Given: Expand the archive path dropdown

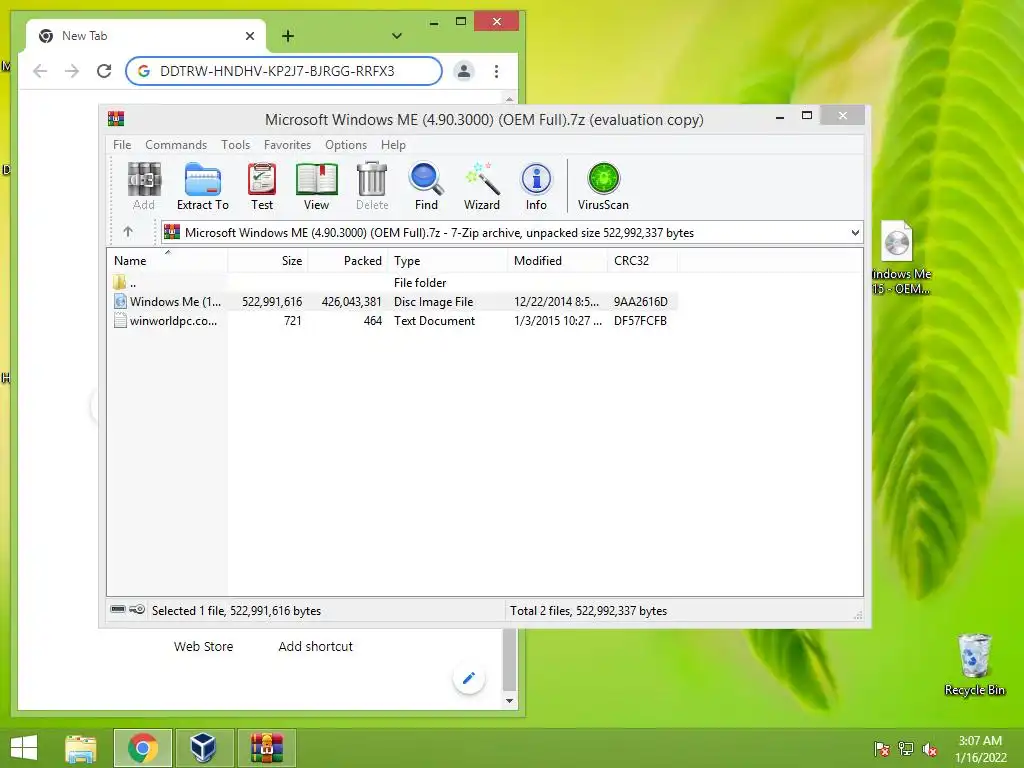Looking at the screenshot, I should [x=855, y=232].
